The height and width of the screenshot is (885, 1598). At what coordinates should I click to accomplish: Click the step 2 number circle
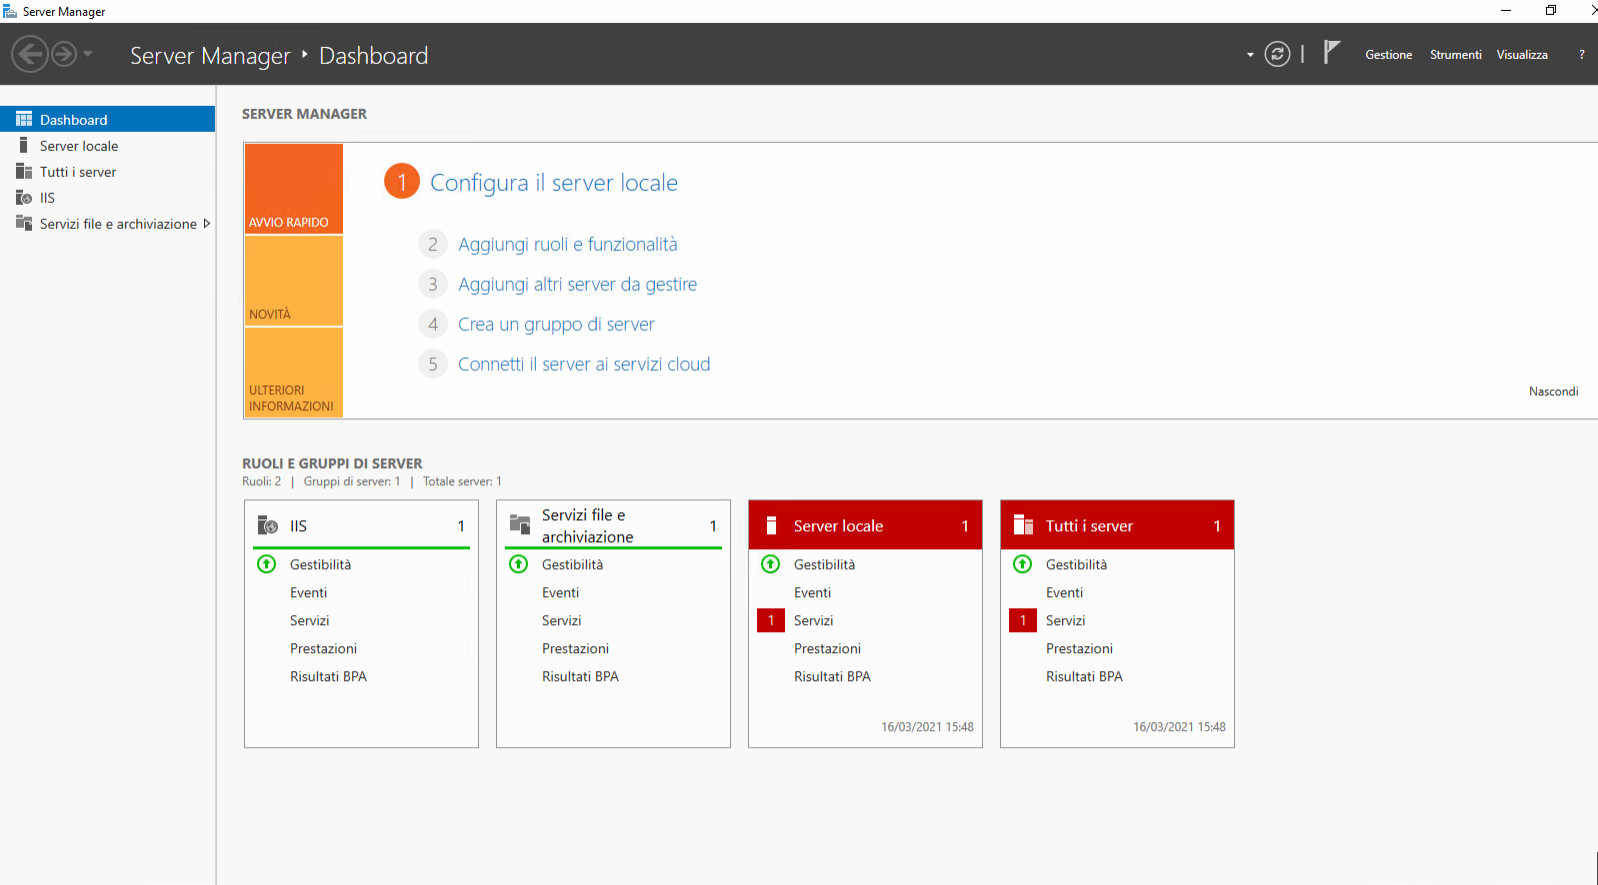tap(432, 244)
